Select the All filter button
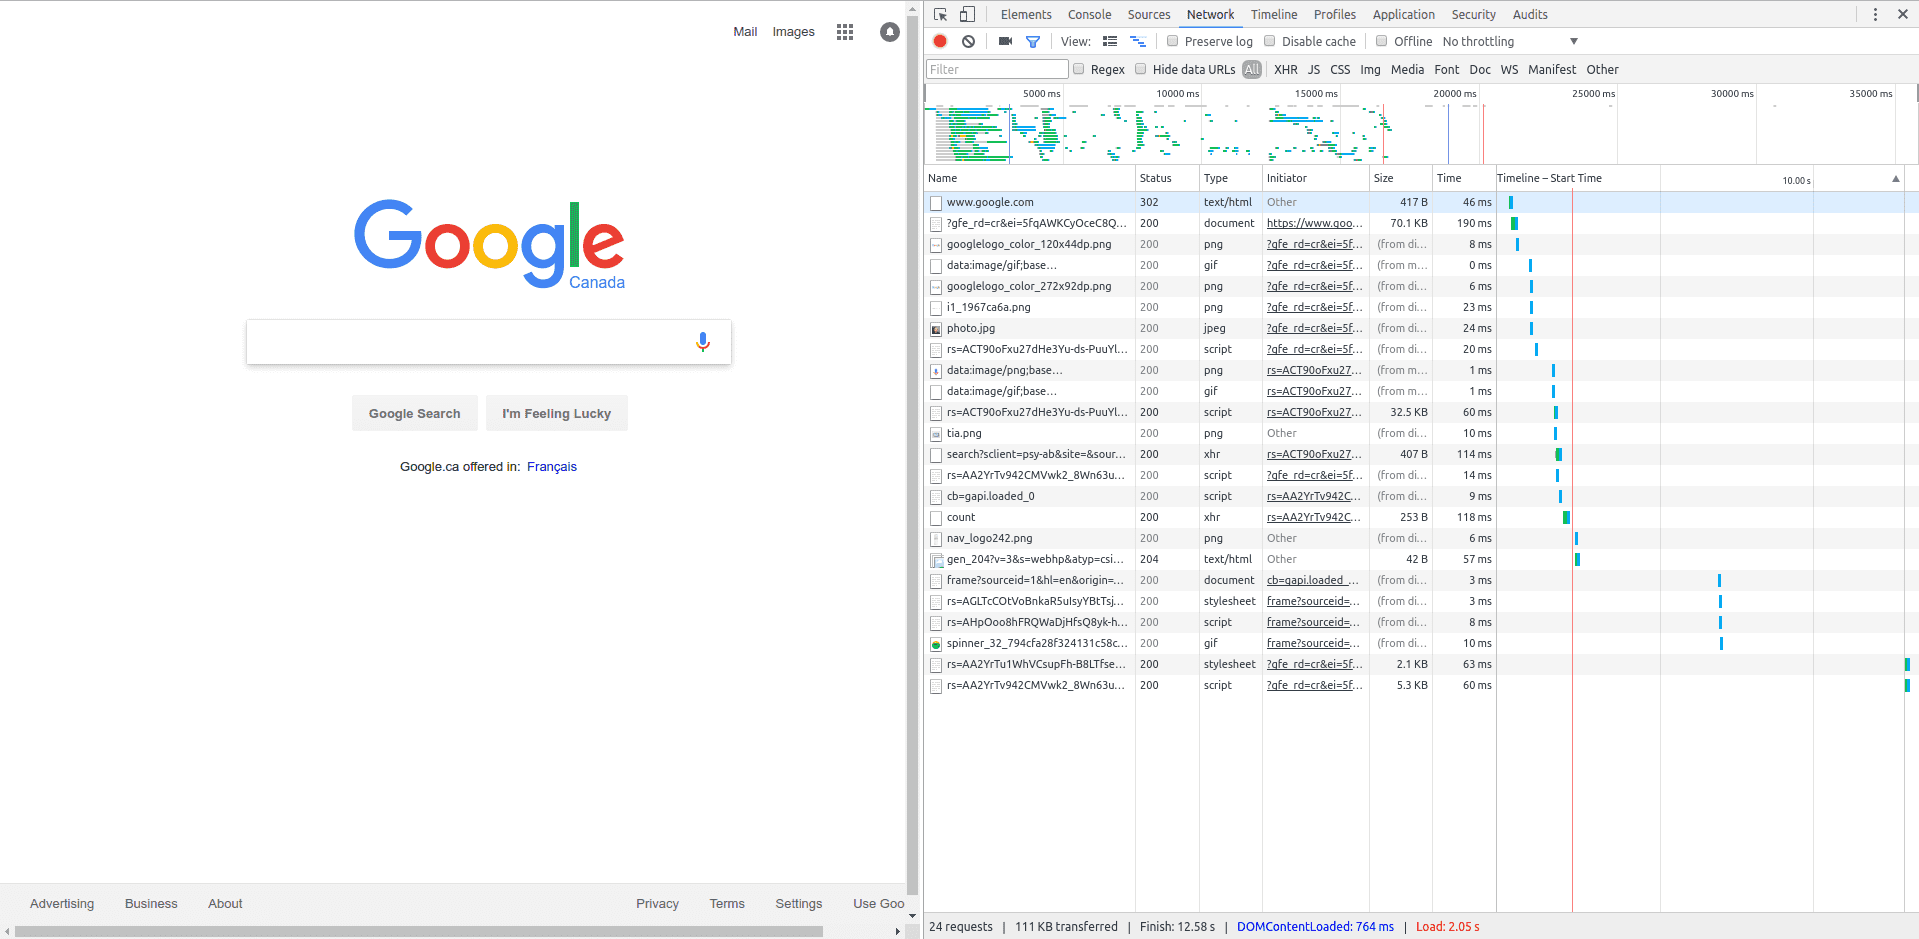1919x939 pixels. pos(1252,69)
